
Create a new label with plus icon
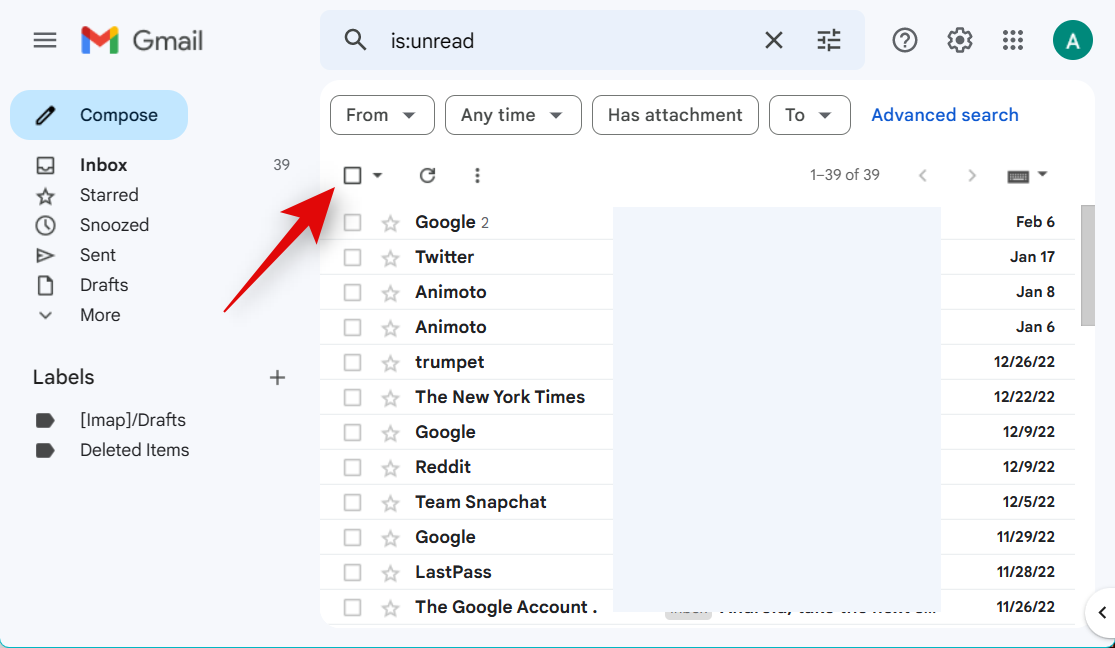278,377
